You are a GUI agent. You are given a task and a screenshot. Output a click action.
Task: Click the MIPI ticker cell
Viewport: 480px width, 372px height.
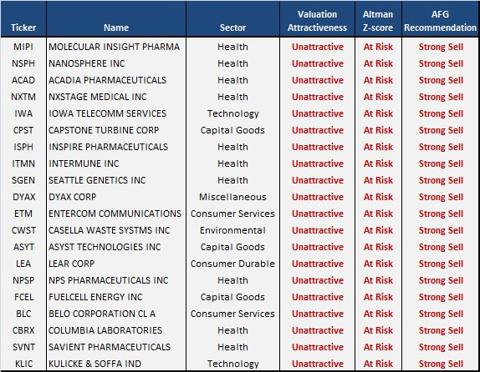[23, 47]
